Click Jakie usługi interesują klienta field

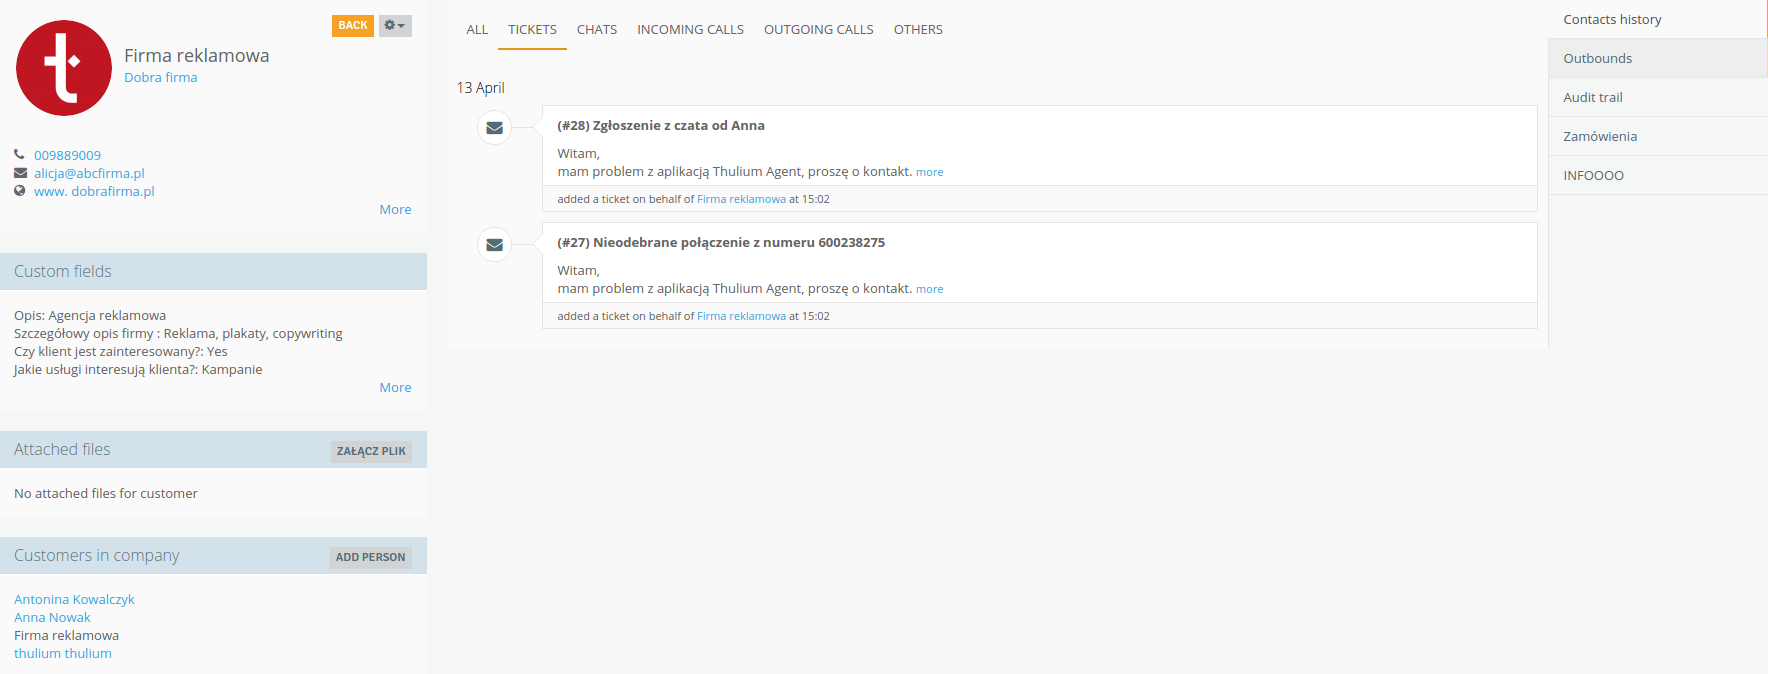(138, 369)
